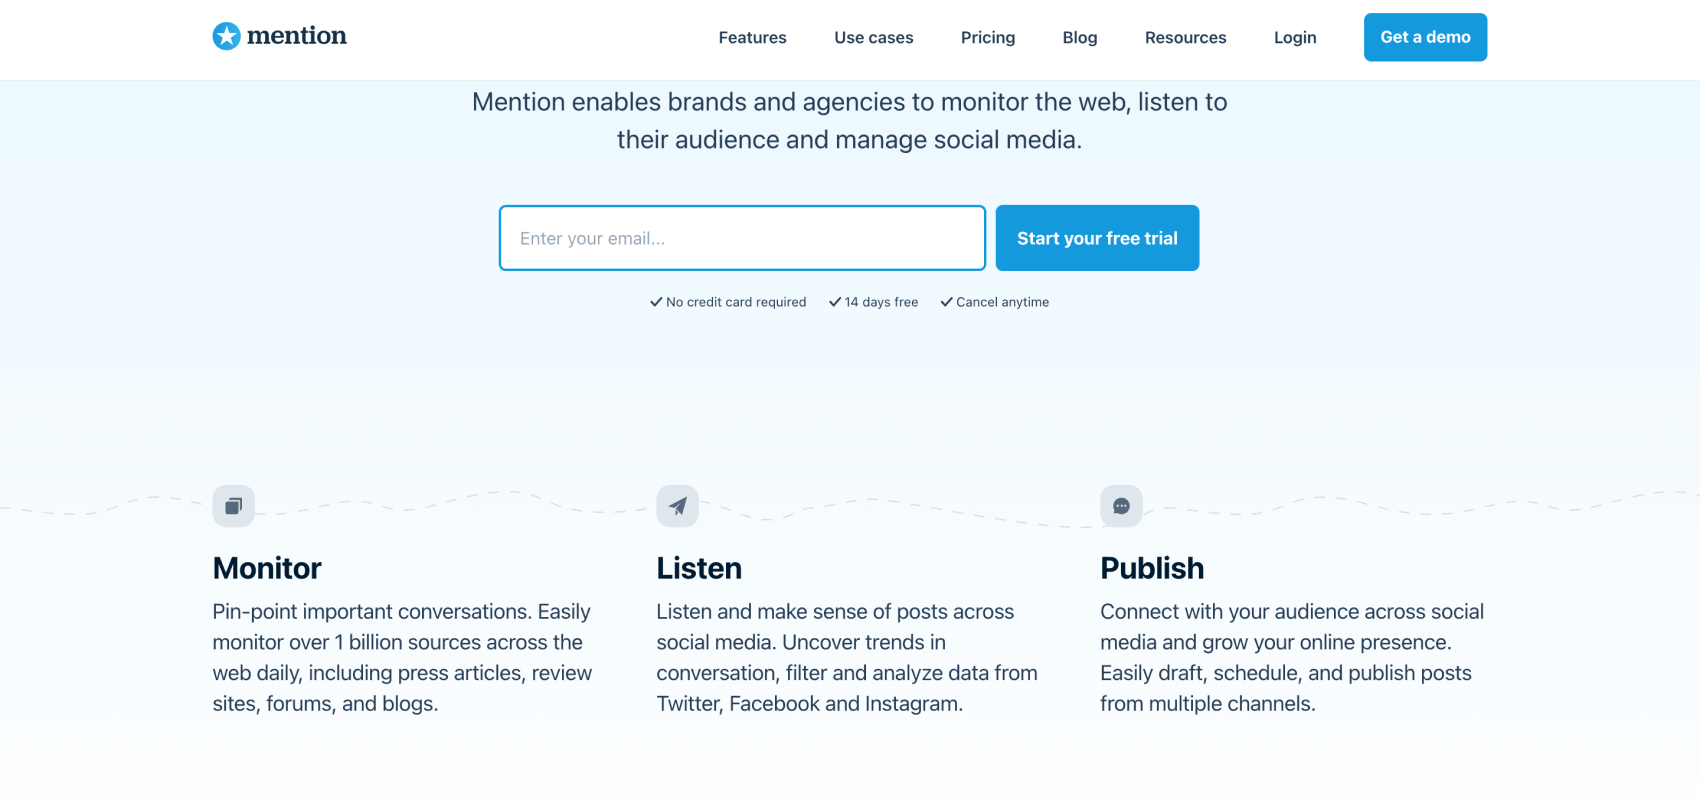
Task: Click the Monitor section stacked squares icon
Action: [234, 506]
